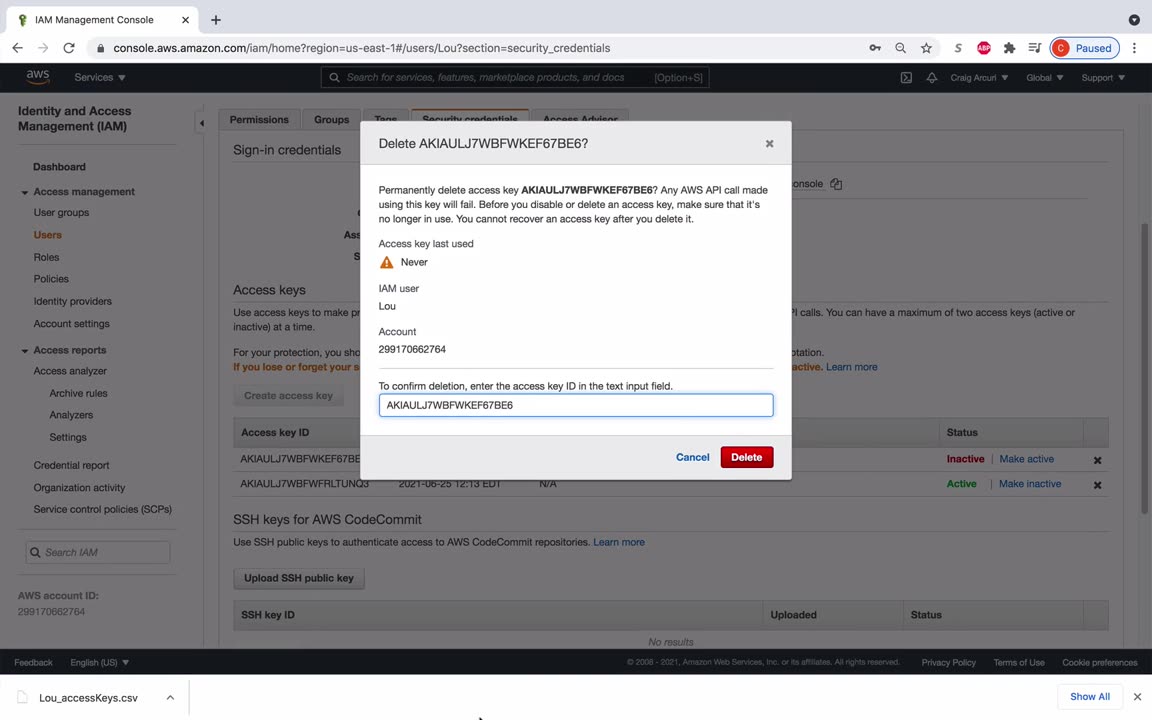Open Identity providers in sidebar

coord(73,301)
